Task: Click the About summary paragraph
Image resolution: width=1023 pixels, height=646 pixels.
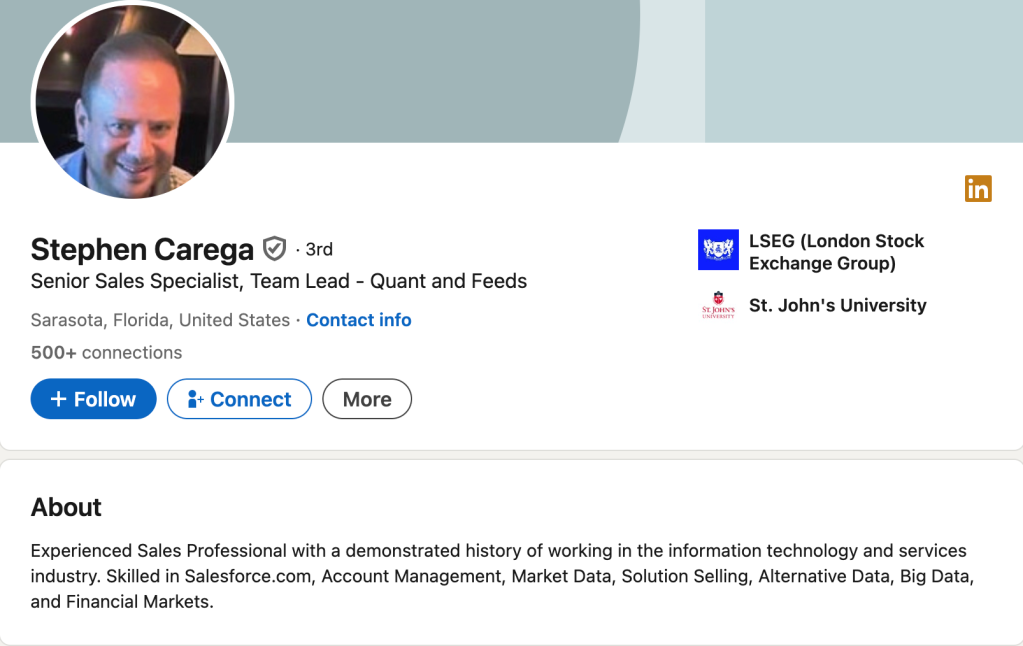Action: coord(502,576)
